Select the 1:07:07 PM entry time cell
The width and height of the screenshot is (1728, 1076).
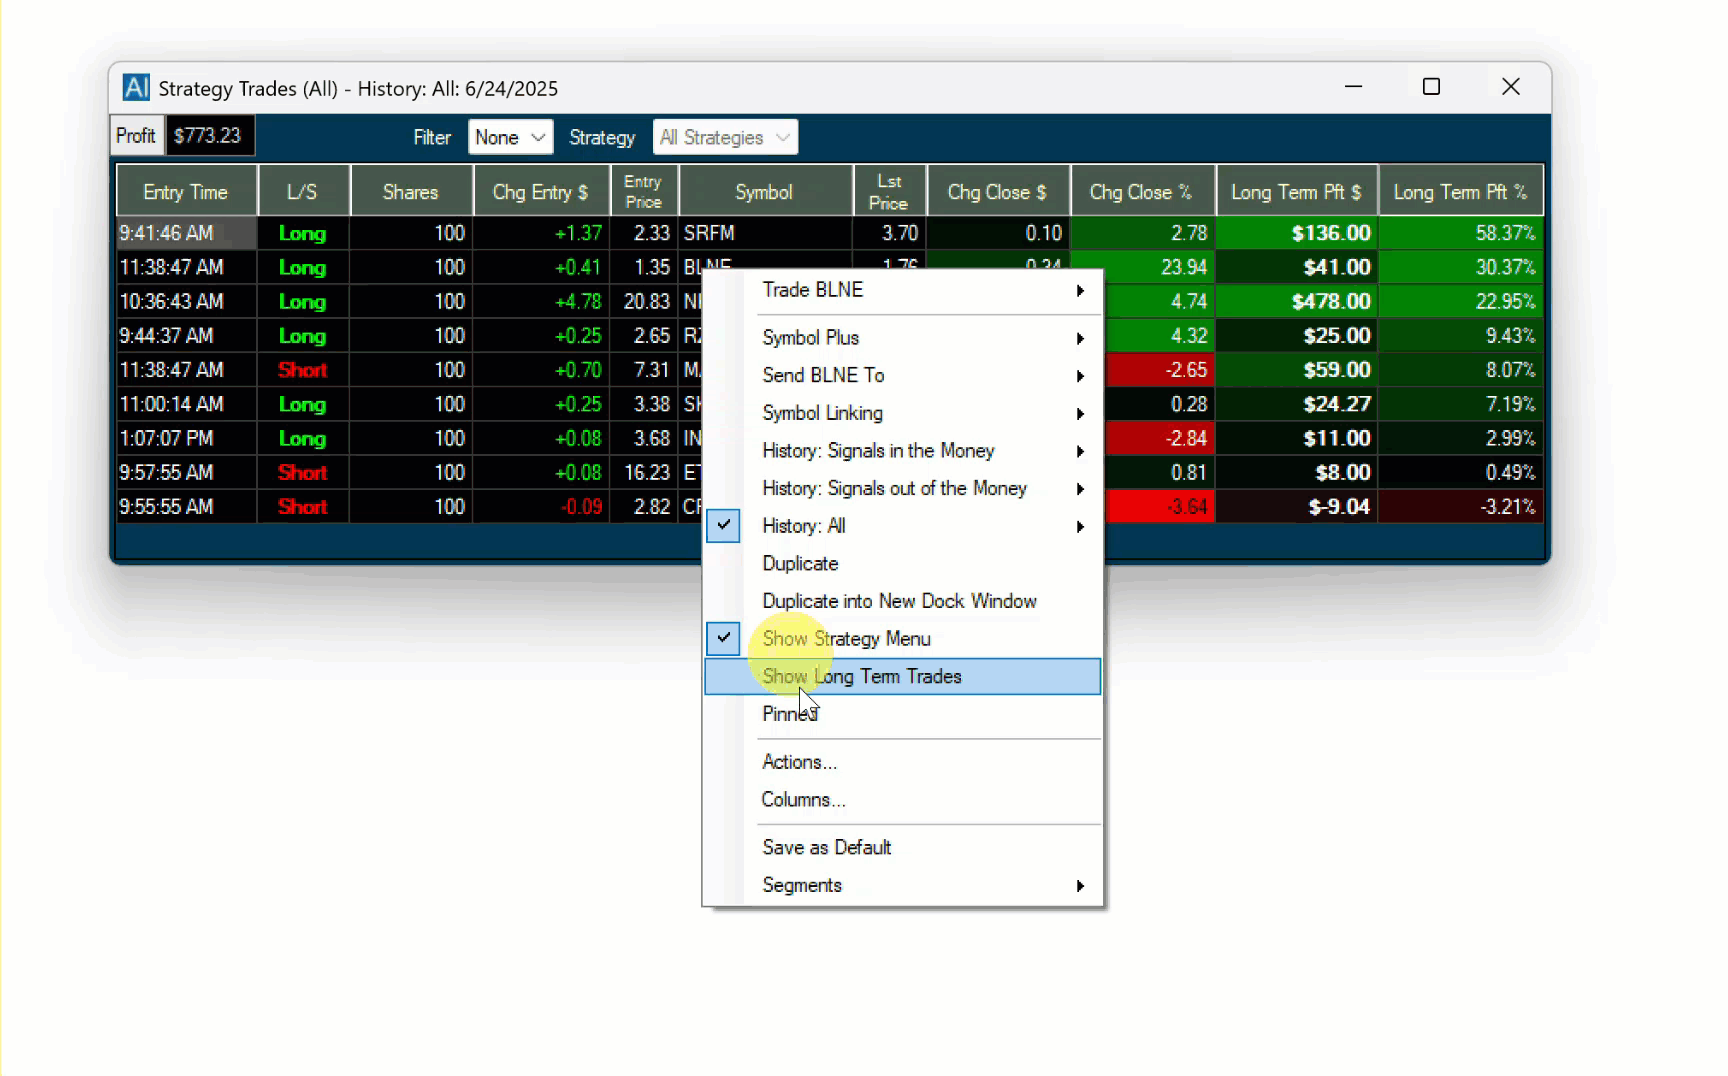[187, 438]
